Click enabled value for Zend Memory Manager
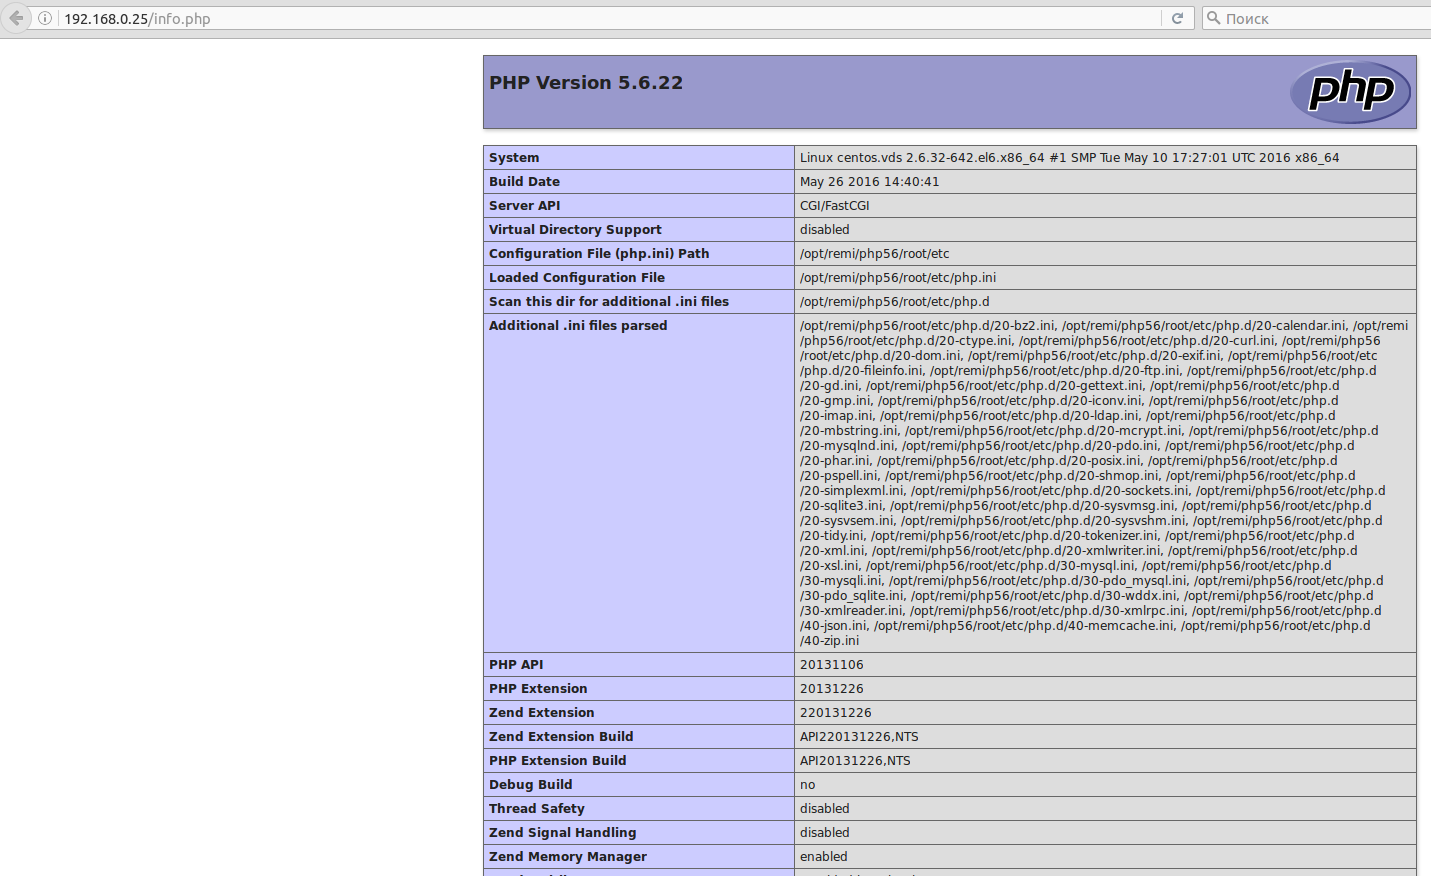This screenshot has width=1431, height=876. pos(823,857)
